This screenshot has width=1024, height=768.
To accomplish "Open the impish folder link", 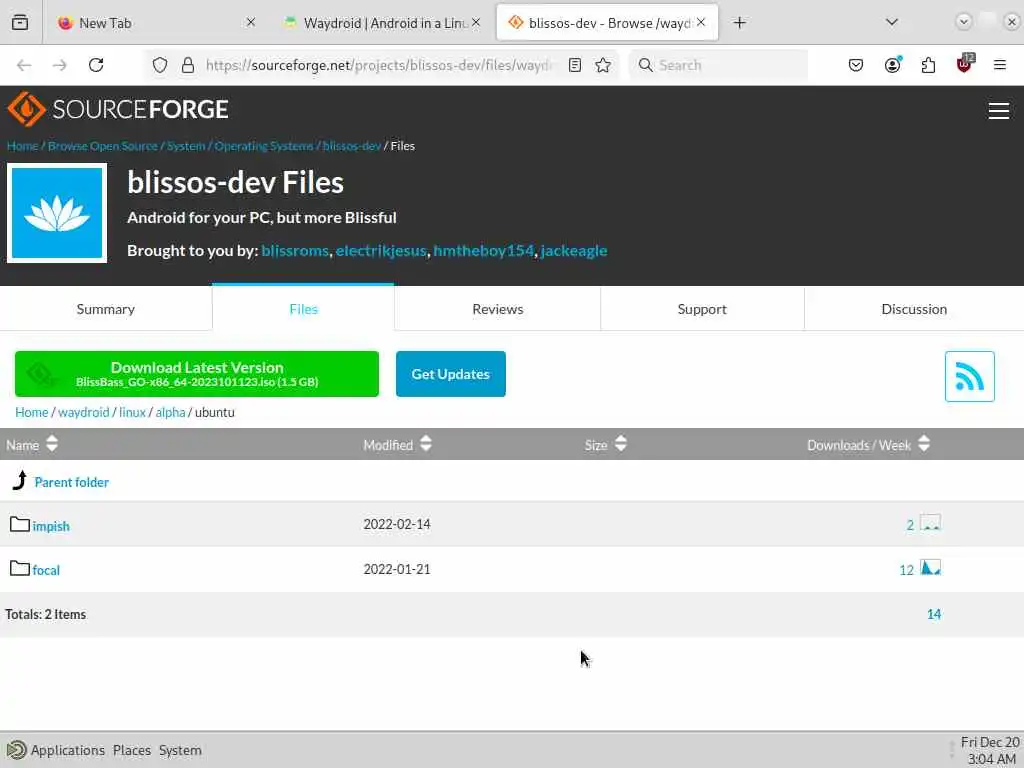I will pyautogui.click(x=51, y=526).
